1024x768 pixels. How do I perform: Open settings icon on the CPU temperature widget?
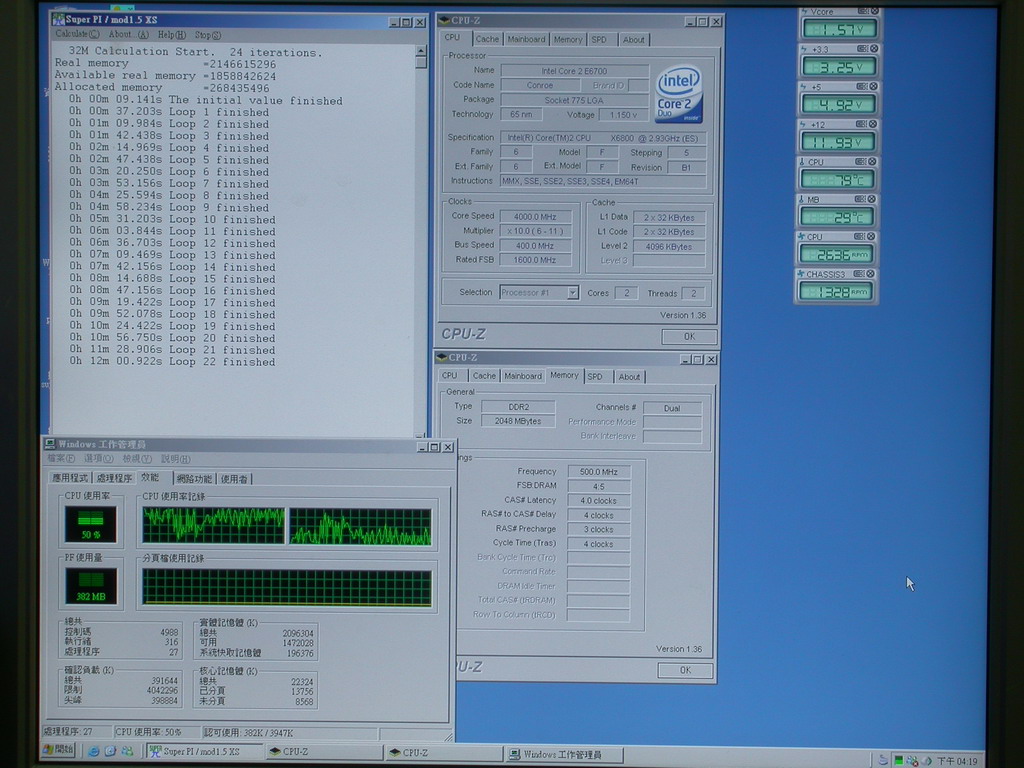(x=861, y=162)
